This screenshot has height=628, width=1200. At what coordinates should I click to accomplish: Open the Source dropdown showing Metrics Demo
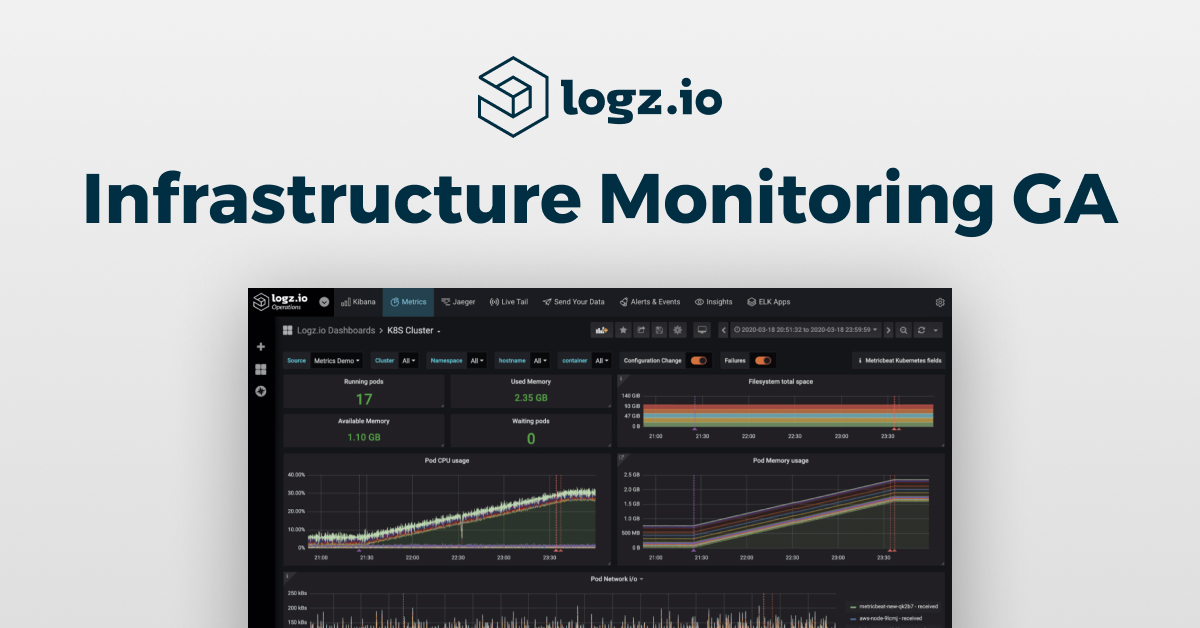[337, 360]
